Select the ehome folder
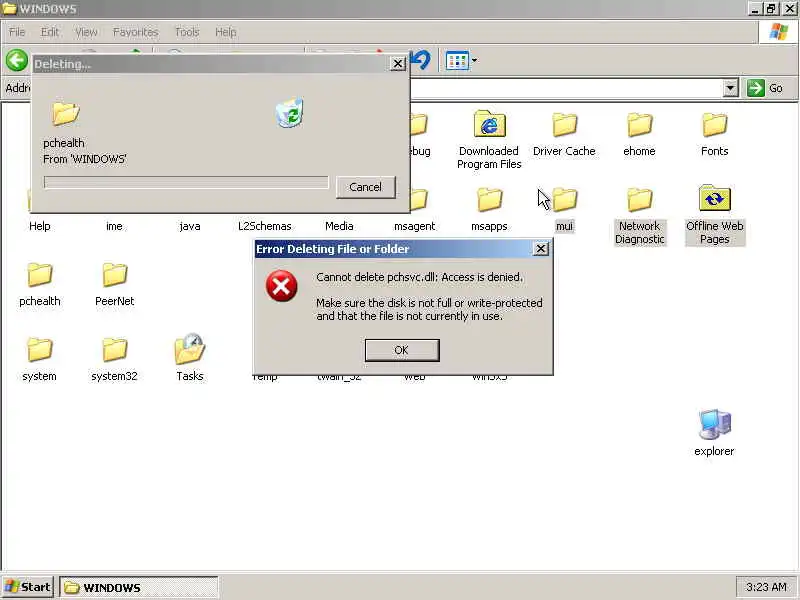 [x=639, y=134]
